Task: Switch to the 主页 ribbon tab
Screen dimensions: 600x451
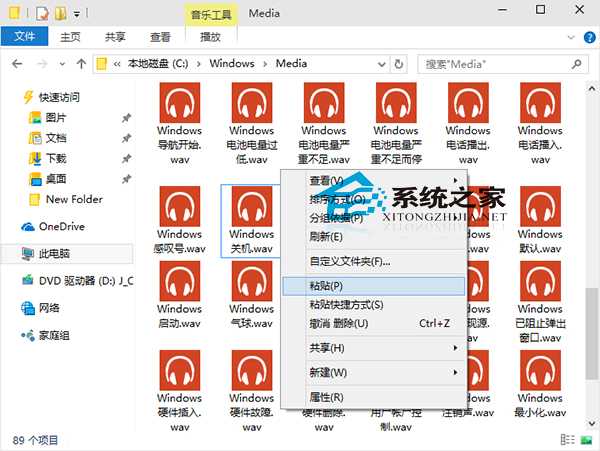Action: (x=70, y=37)
